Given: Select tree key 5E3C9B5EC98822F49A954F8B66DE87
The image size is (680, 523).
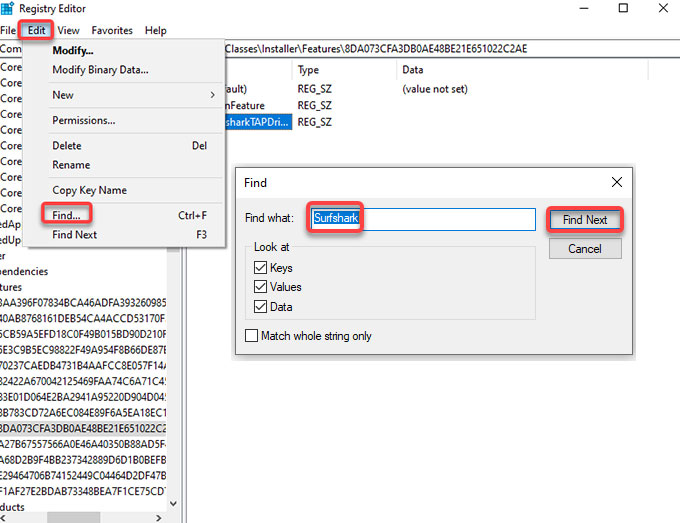Looking at the screenshot, I should 83,350.
